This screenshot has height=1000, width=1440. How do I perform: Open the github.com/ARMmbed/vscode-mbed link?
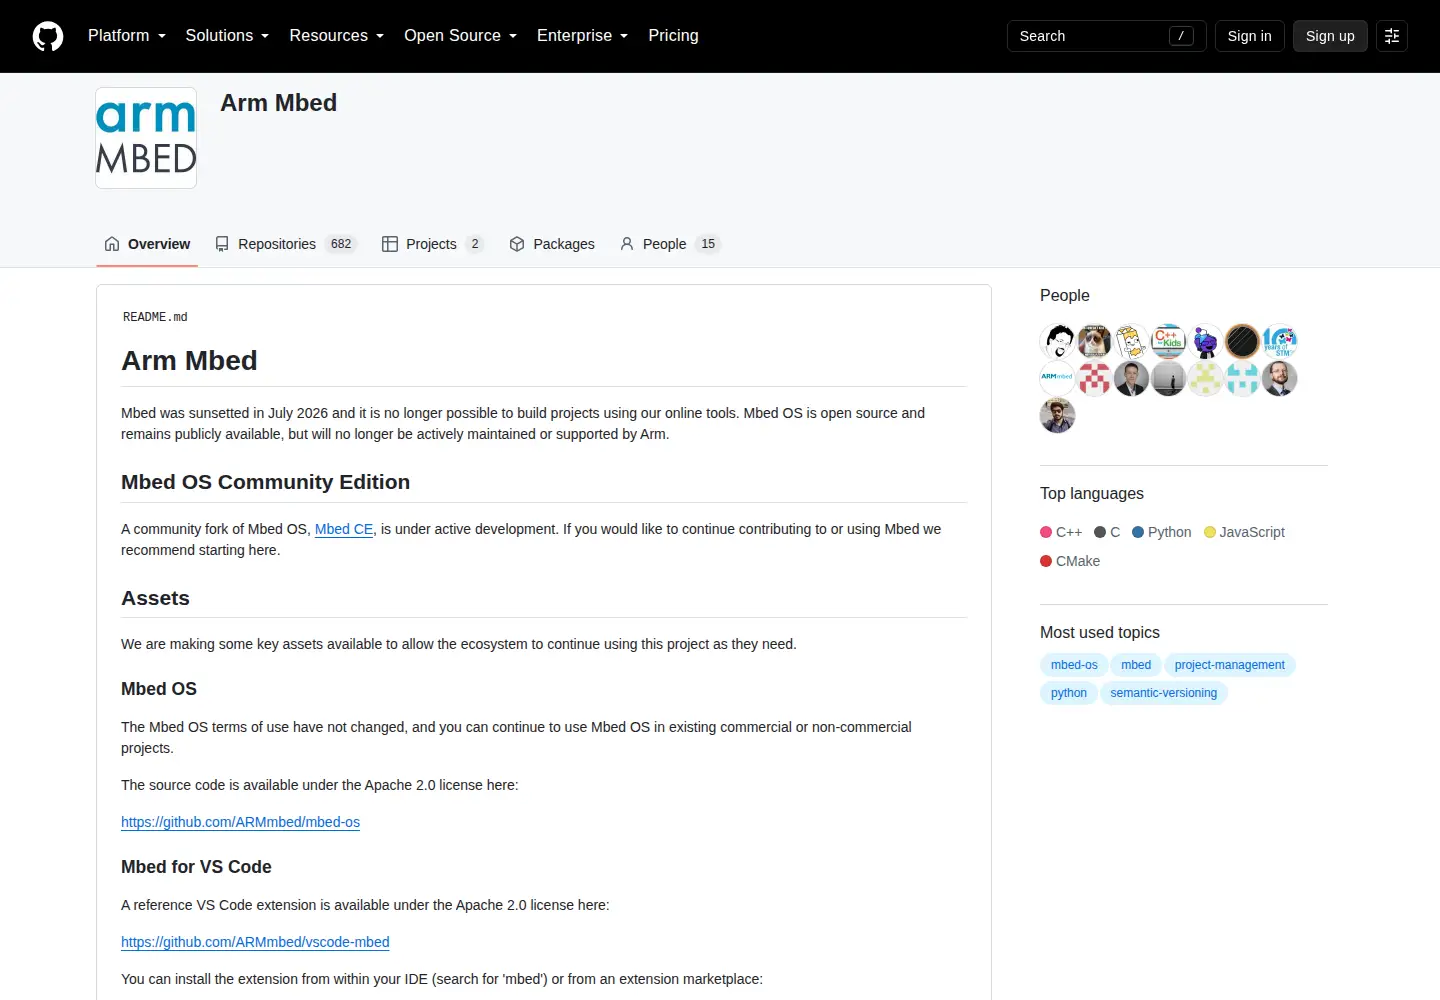coord(255,942)
